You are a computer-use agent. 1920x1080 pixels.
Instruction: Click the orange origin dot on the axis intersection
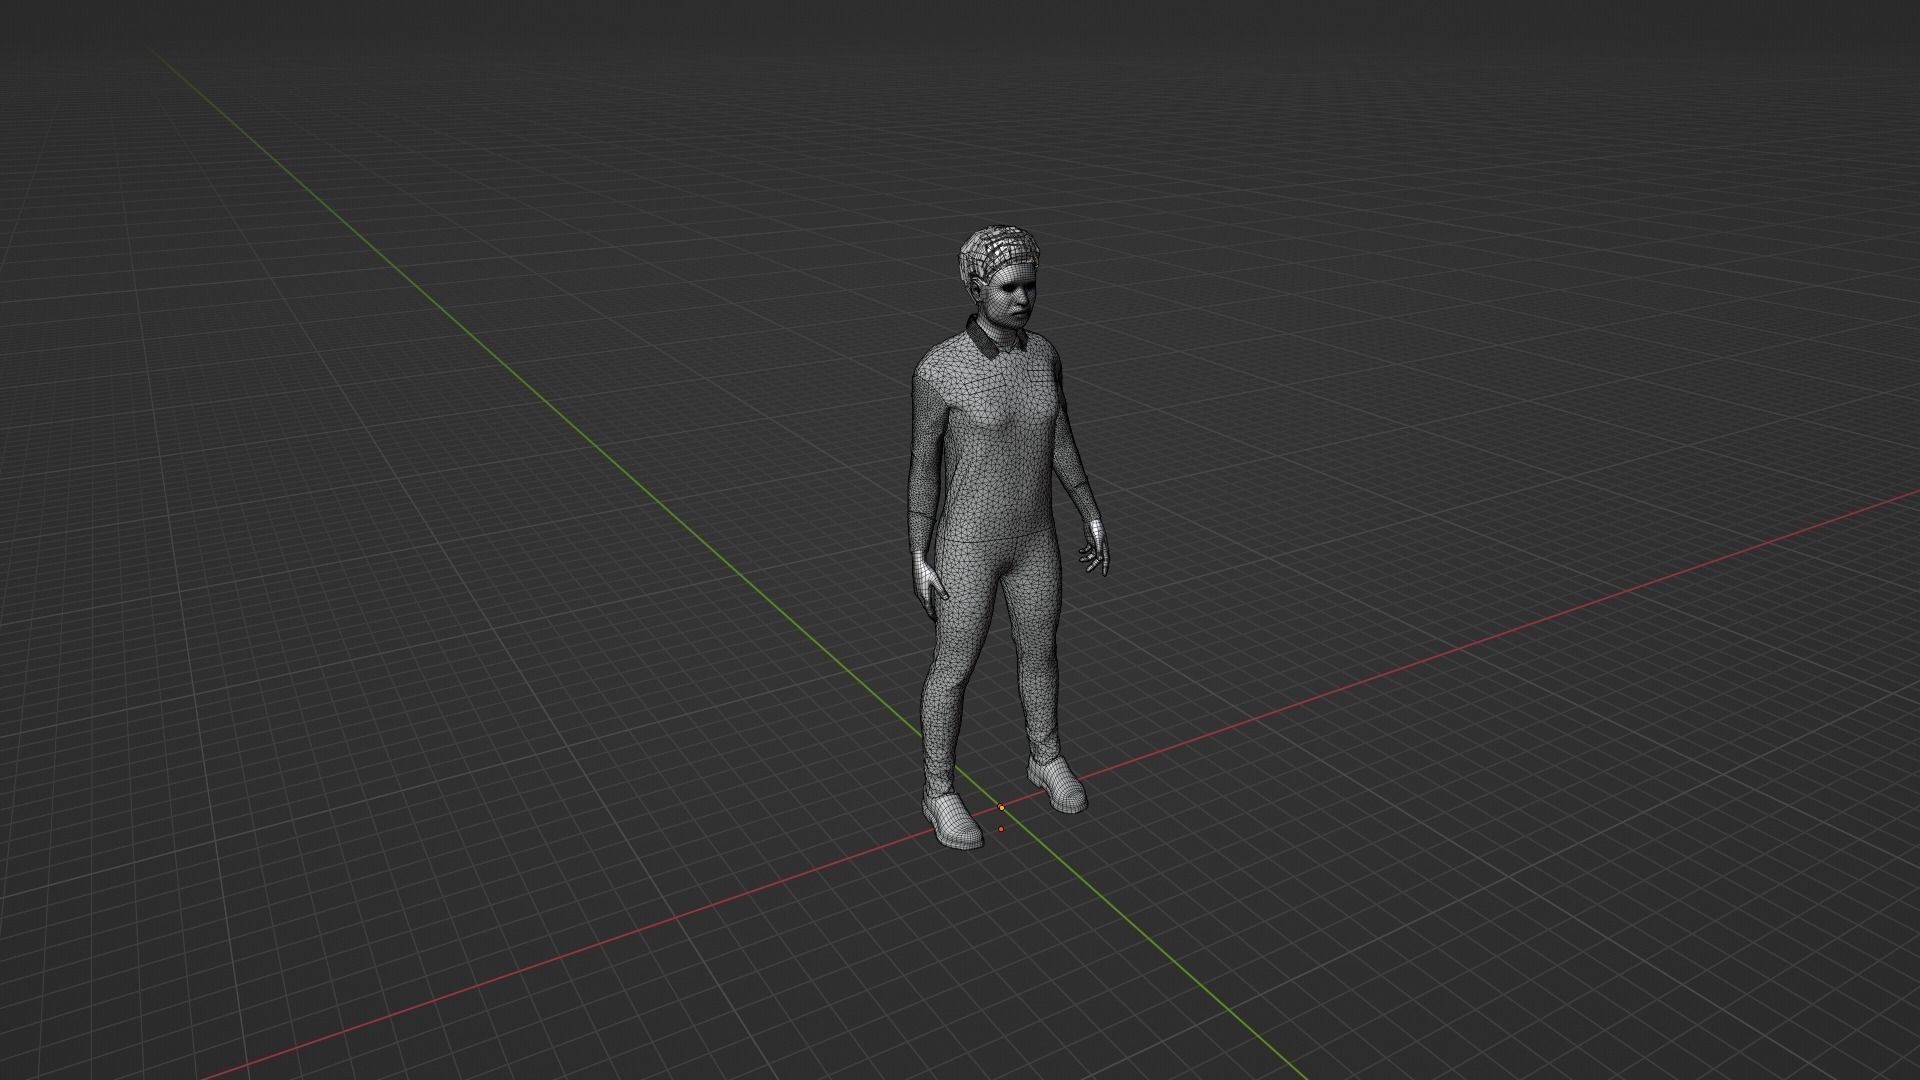1002,808
